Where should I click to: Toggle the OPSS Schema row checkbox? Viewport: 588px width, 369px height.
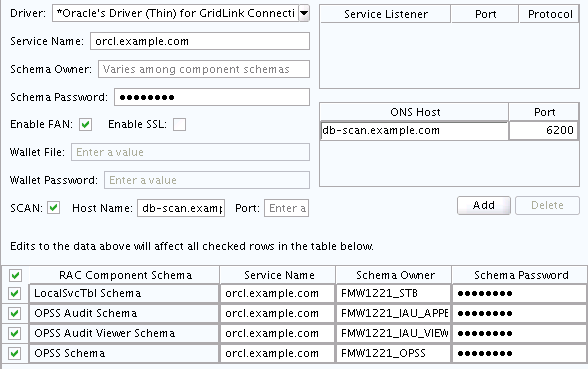[x=15, y=353]
